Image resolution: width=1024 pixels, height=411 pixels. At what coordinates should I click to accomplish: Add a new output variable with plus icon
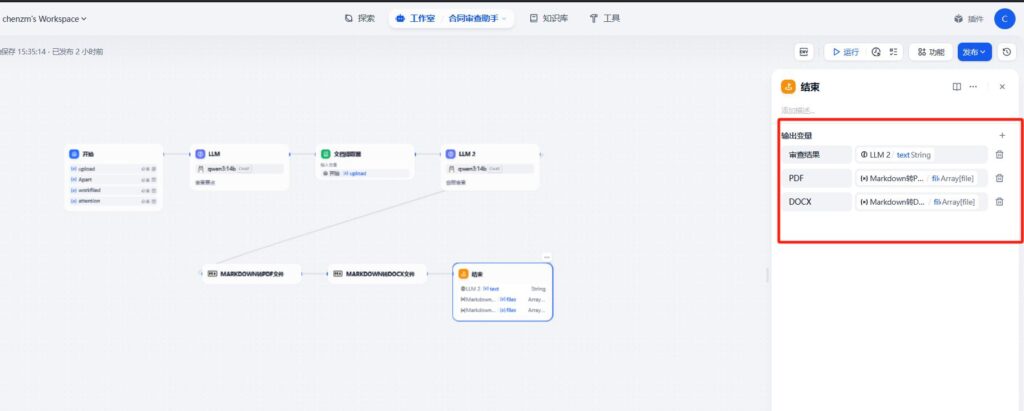point(1002,135)
